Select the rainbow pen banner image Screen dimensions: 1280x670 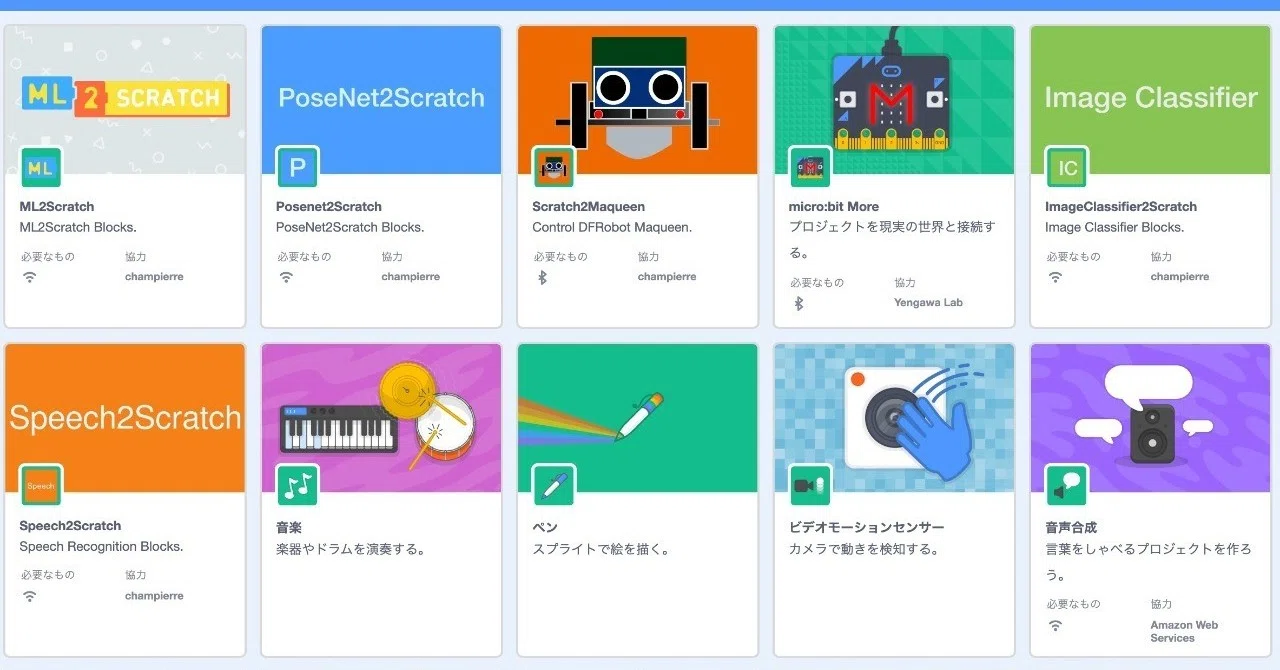(x=637, y=418)
